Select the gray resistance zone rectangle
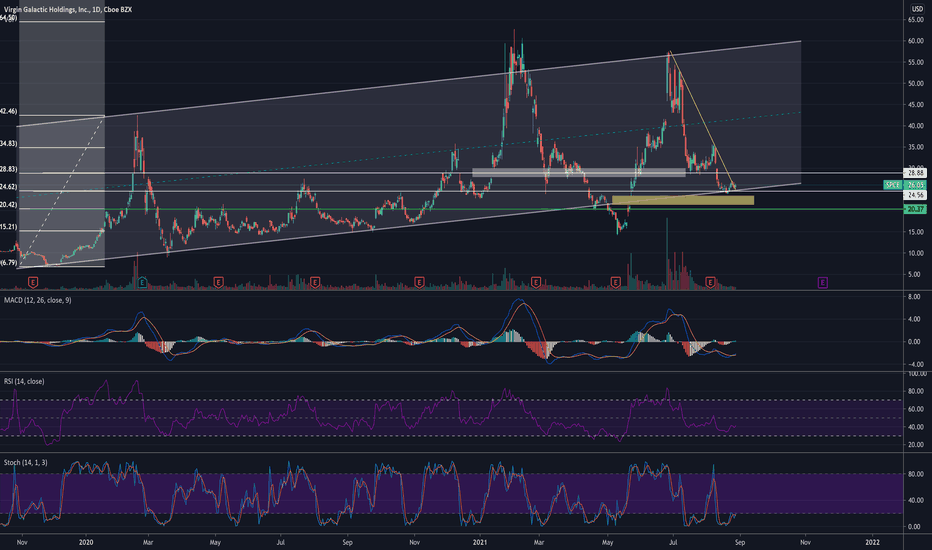932x550 pixels. 578,172
